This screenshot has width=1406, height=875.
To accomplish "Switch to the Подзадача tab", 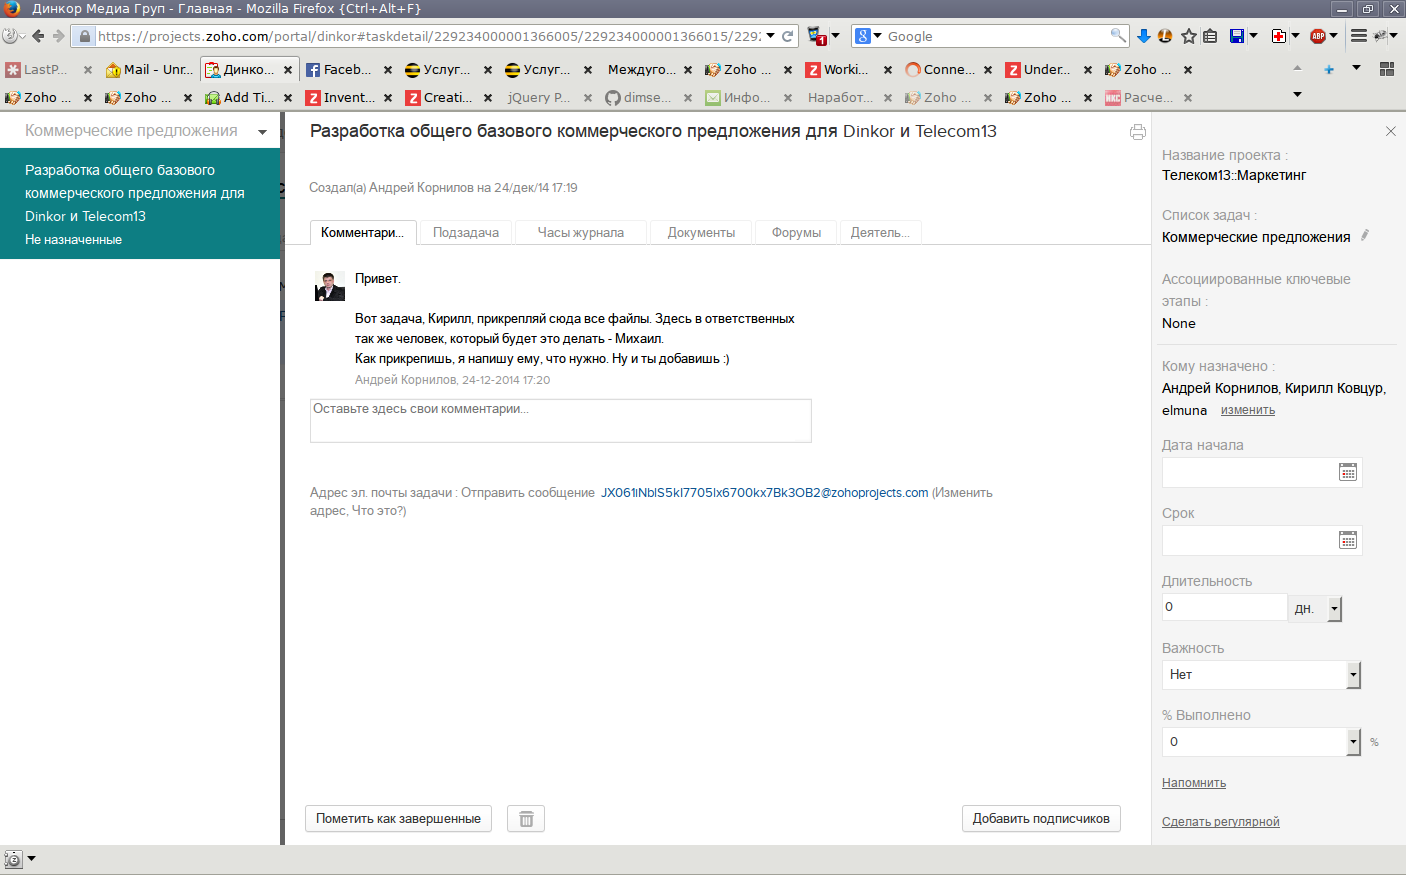I will 466,232.
